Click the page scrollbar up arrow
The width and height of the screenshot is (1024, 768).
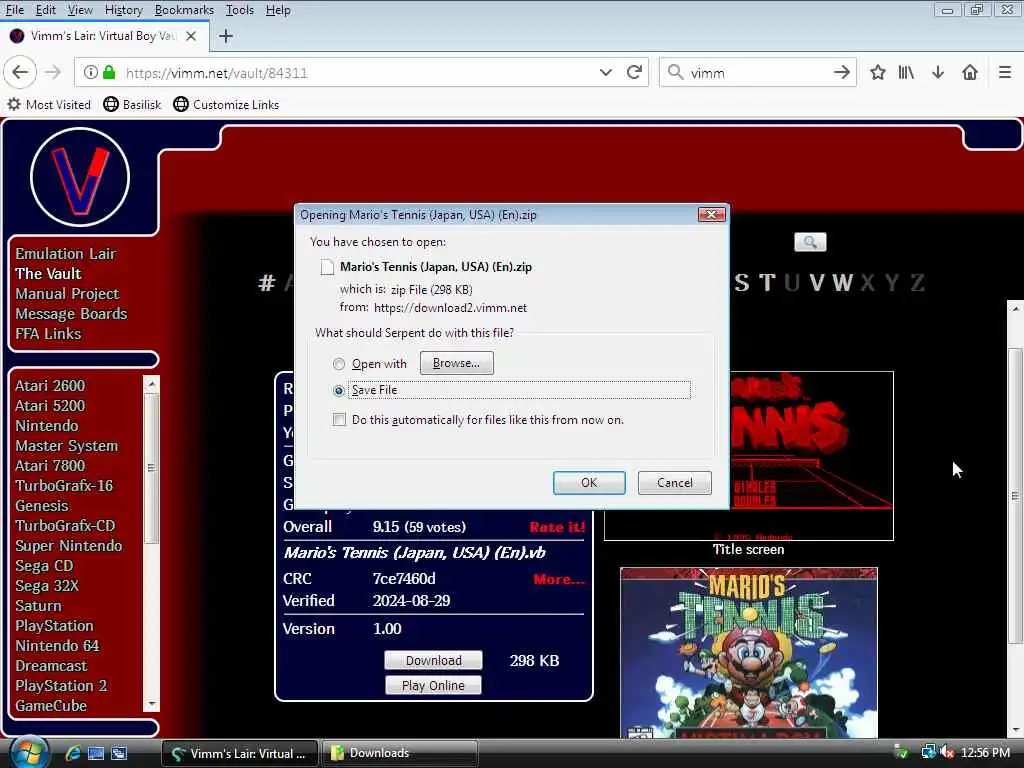[x=1015, y=308]
